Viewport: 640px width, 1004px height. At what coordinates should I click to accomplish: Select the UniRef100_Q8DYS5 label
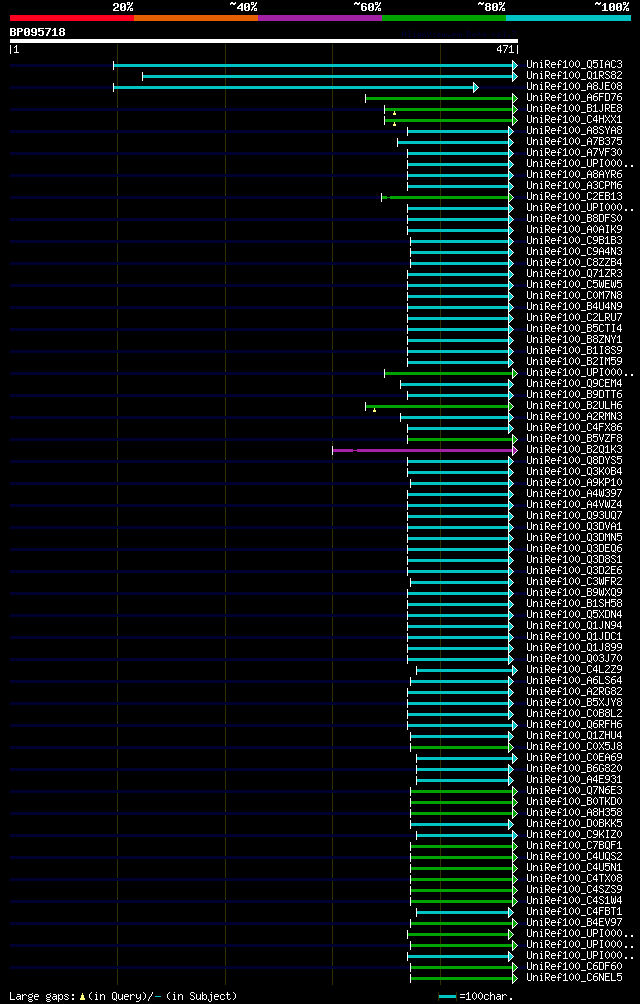(574, 460)
